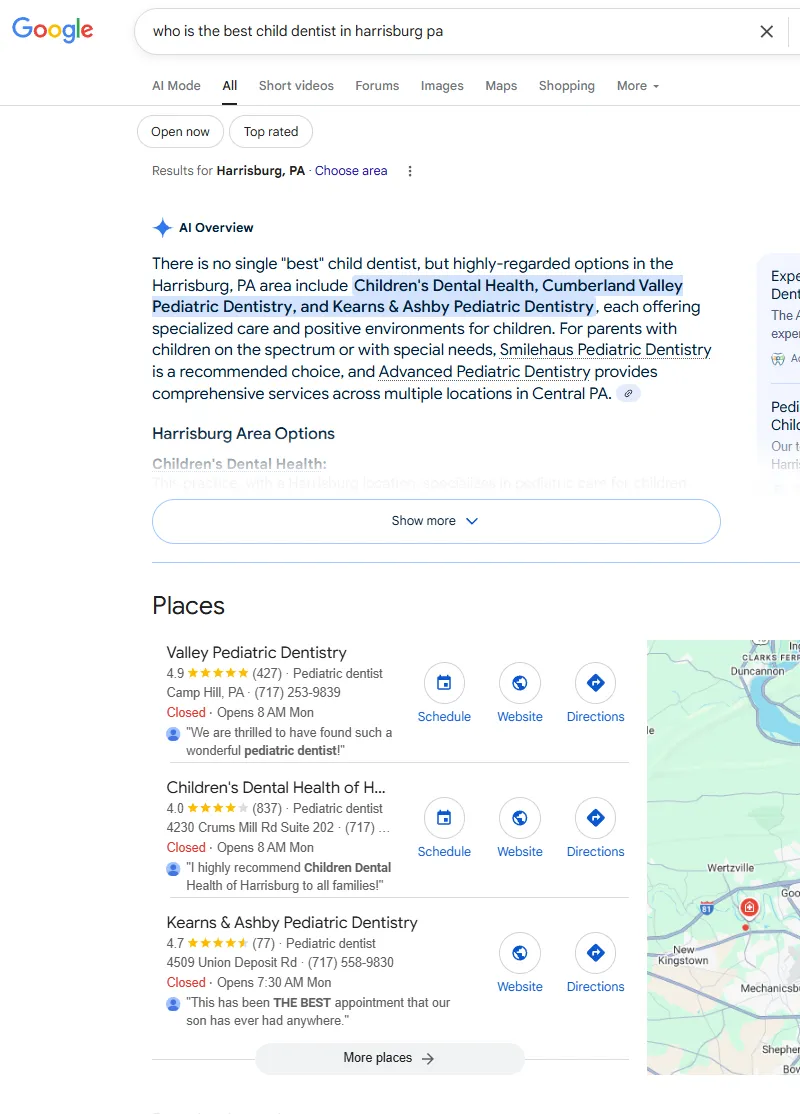Click the More places button
This screenshot has height=1114, width=800.
click(x=389, y=1058)
